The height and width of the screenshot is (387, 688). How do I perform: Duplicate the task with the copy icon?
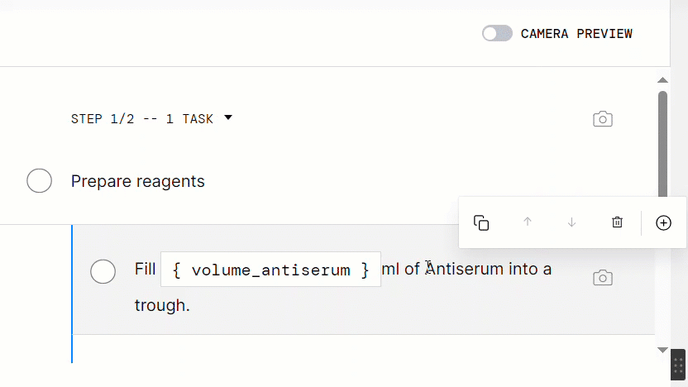point(481,223)
